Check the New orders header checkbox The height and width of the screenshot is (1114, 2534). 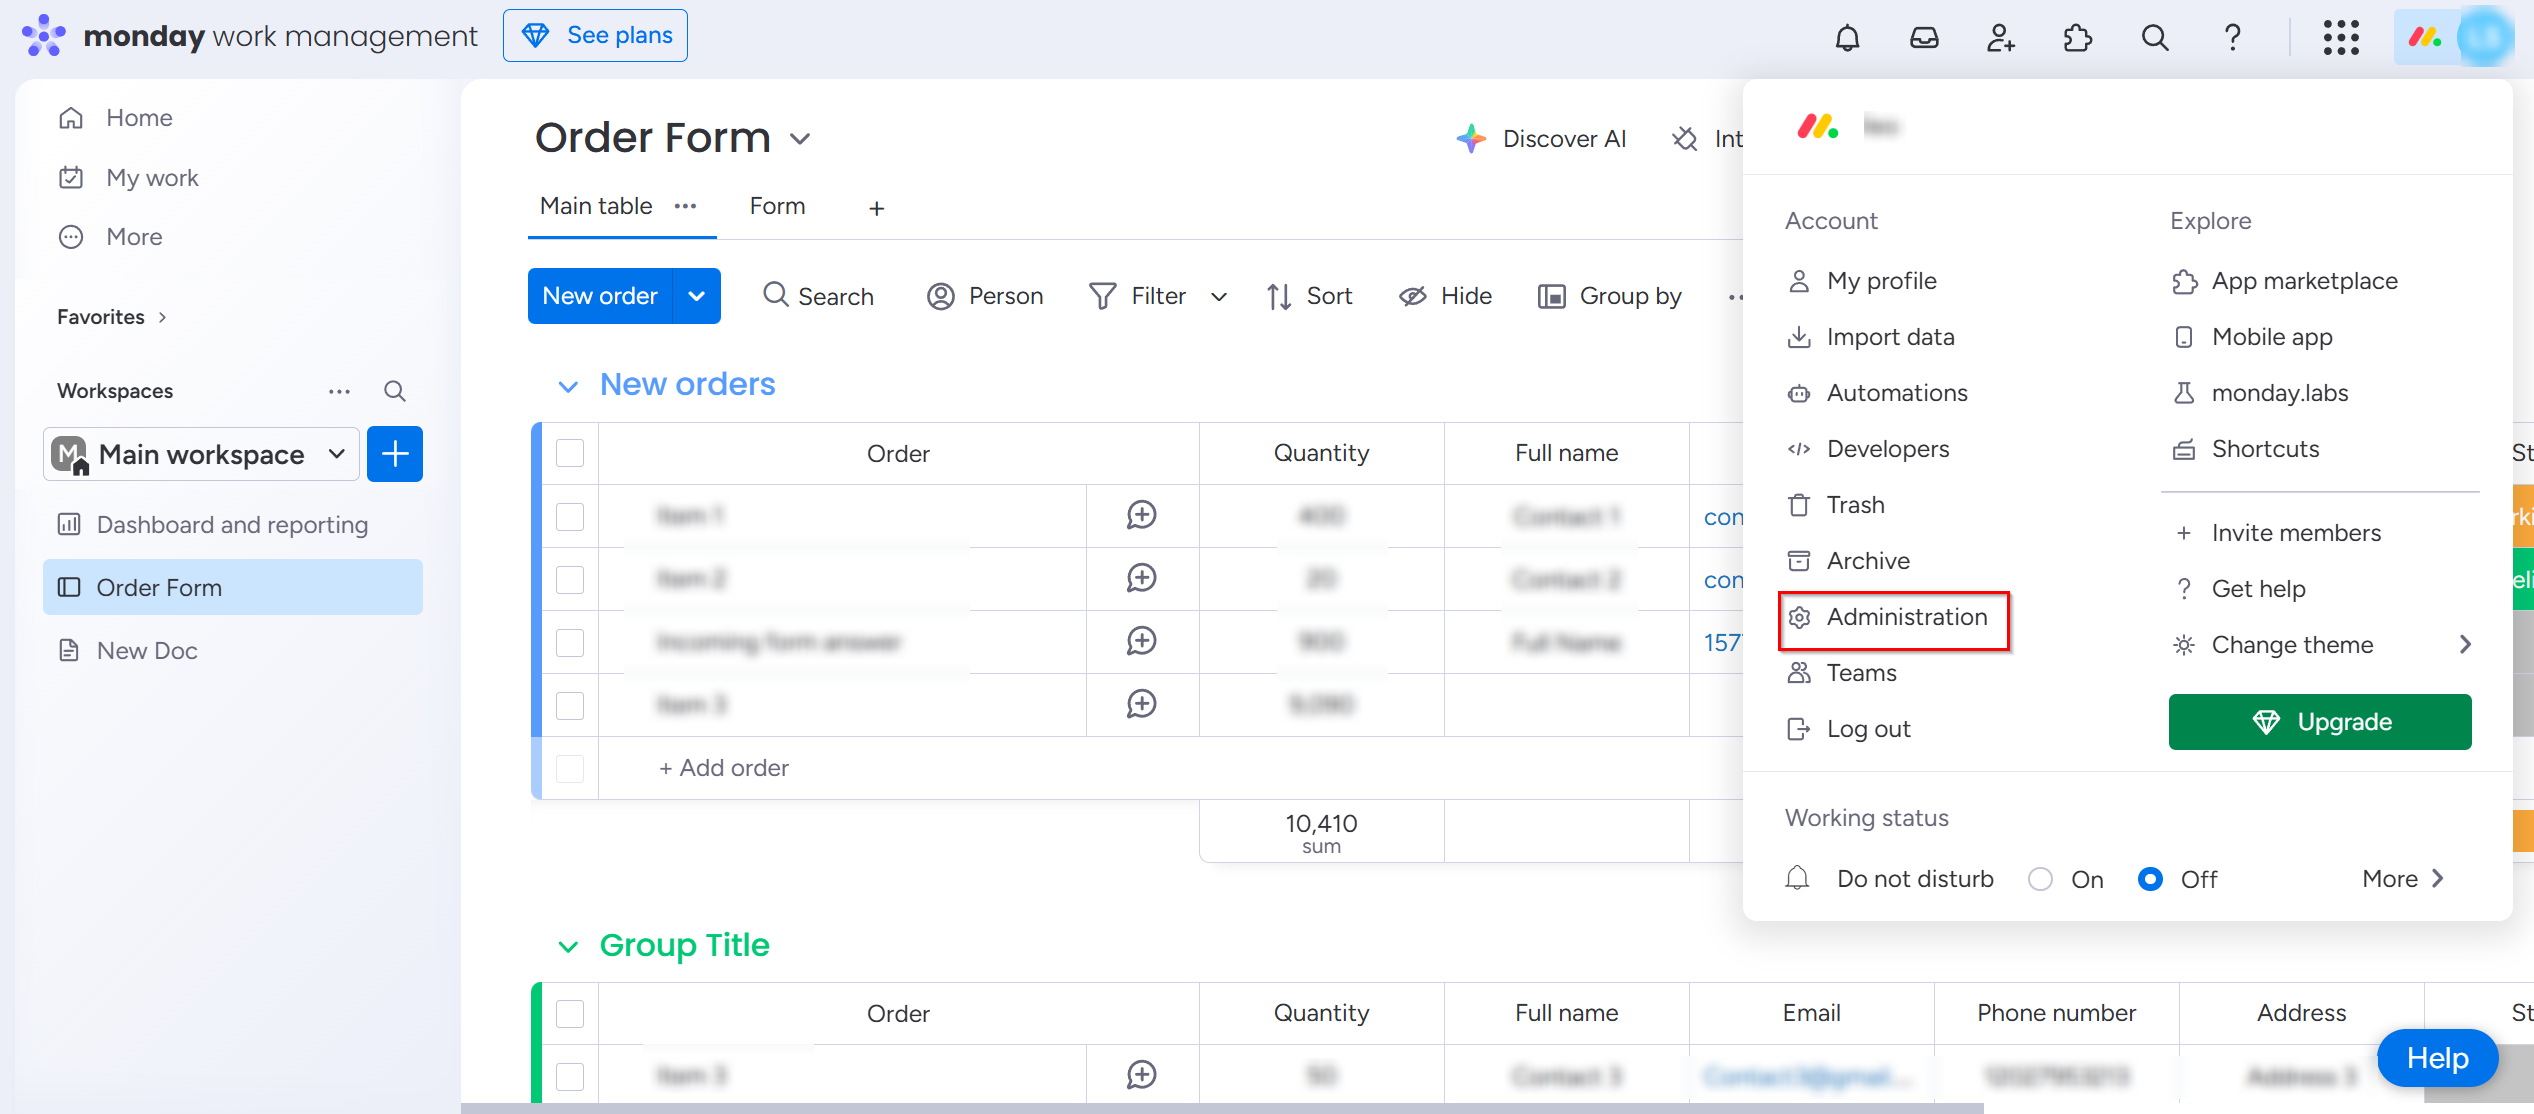point(570,454)
